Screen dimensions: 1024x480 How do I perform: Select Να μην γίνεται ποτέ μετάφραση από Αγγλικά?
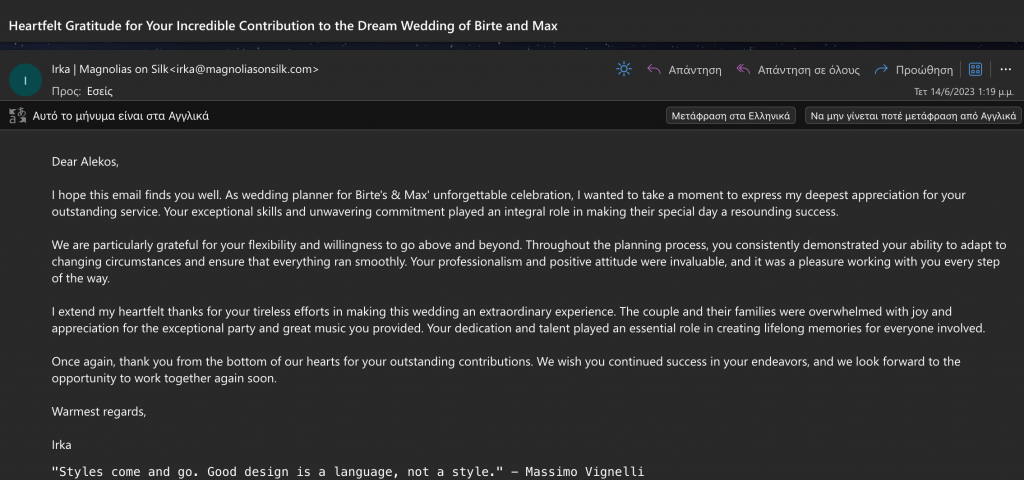click(x=913, y=116)
